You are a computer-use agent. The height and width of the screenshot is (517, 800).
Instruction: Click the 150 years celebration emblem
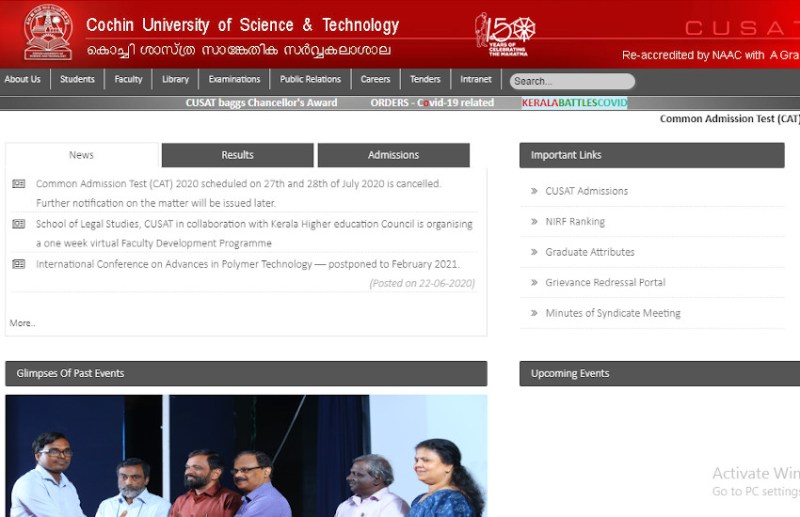click(x=507, y=34)
